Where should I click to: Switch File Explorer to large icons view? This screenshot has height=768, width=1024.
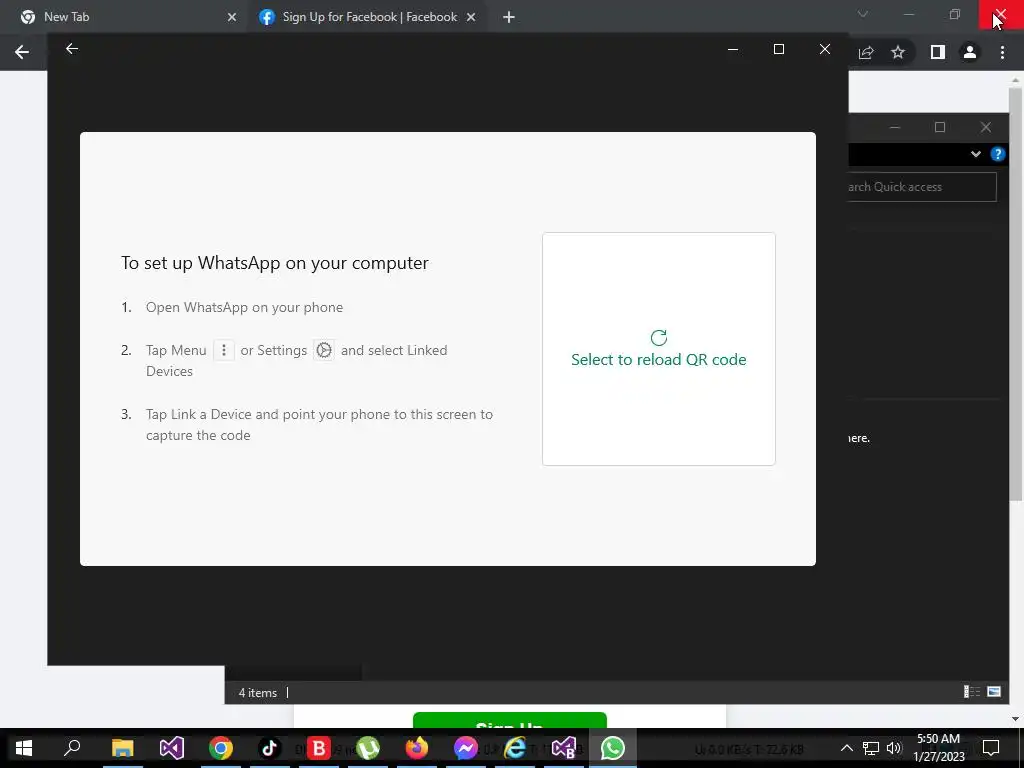994,692
